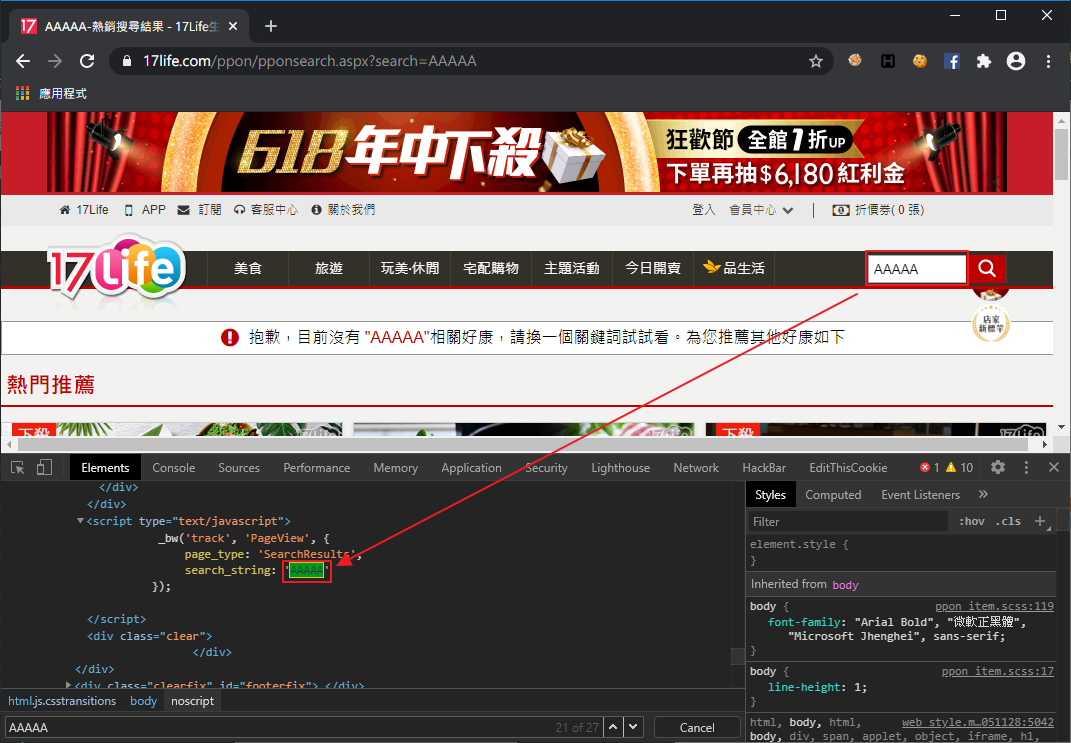The image size is (1071, 743).
Task: Select the 宅配購物 navigation menu
Action: (x=491, y=268)
